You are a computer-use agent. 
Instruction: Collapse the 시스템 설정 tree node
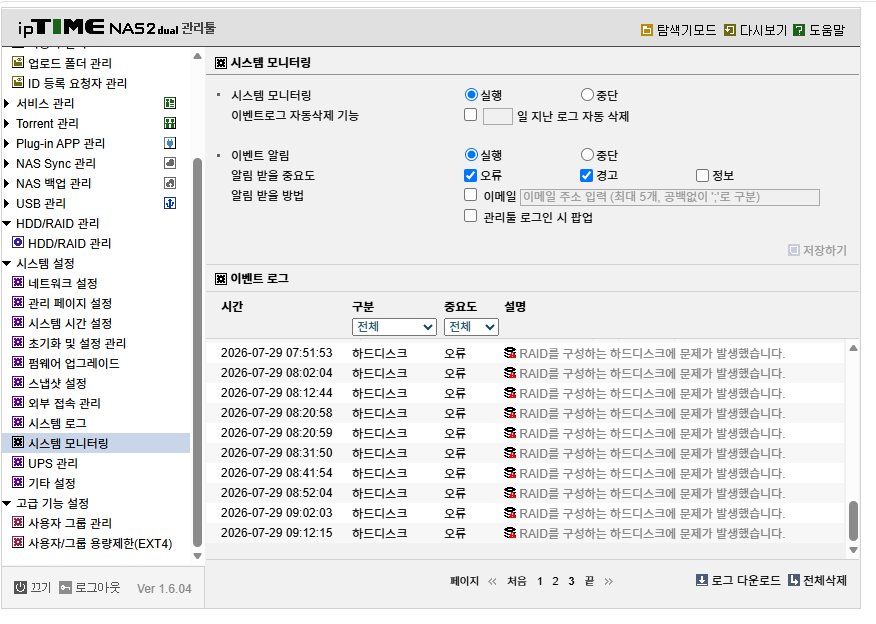pyautogui.click(x=7, y=263)
